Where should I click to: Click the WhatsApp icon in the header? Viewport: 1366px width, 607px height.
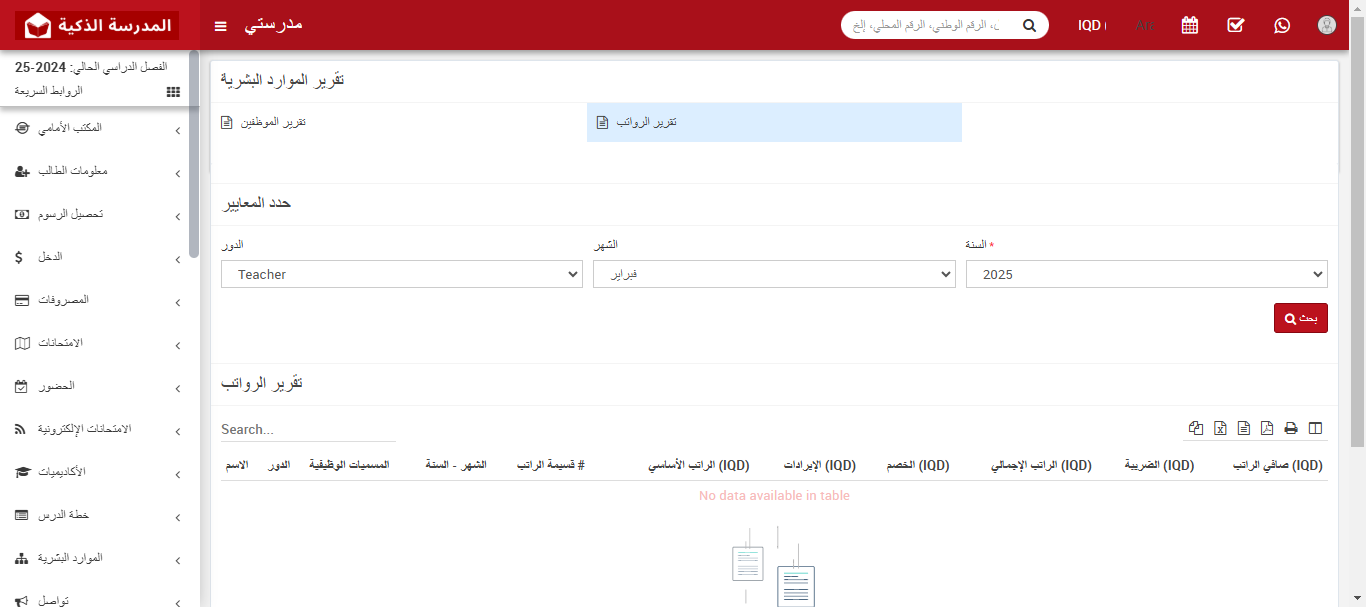pos(1282,25)
